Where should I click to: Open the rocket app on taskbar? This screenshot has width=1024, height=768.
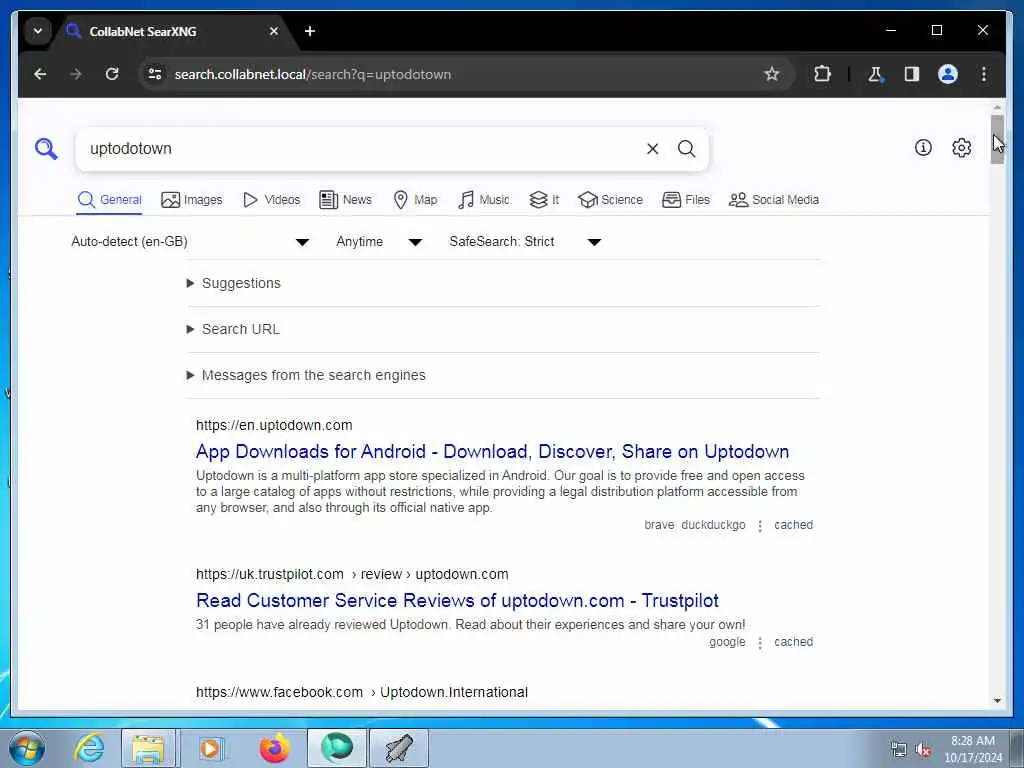point(399,748)
